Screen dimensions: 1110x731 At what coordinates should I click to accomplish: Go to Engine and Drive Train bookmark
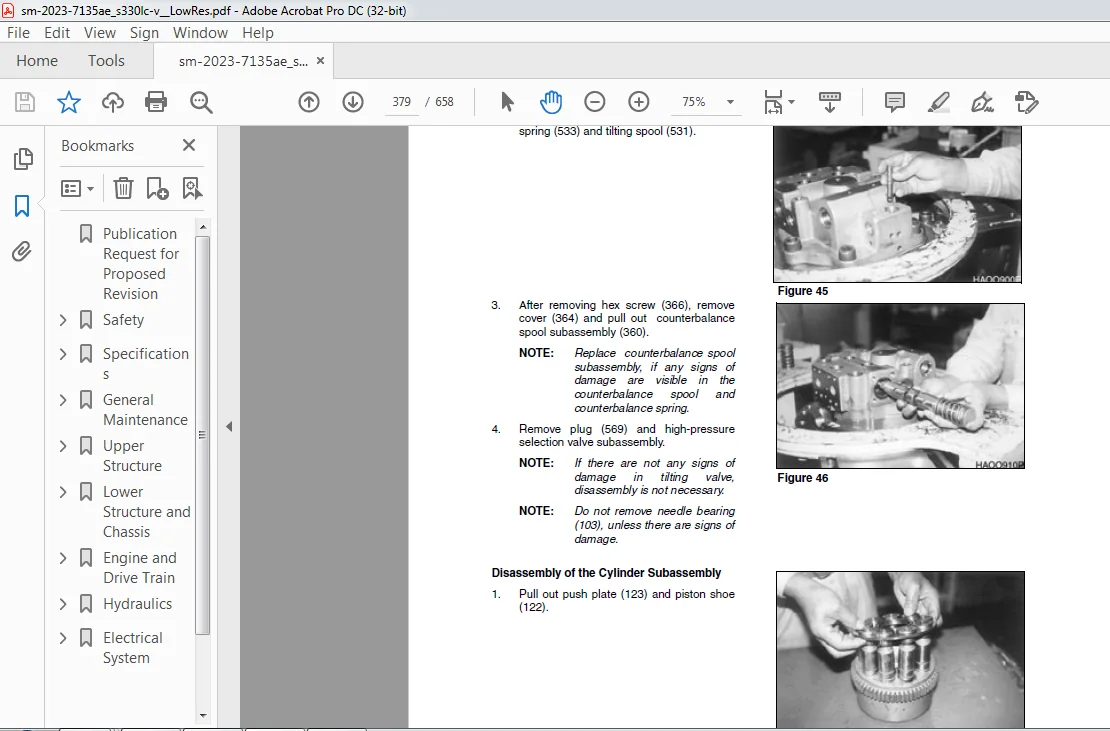tap(139, 568)
